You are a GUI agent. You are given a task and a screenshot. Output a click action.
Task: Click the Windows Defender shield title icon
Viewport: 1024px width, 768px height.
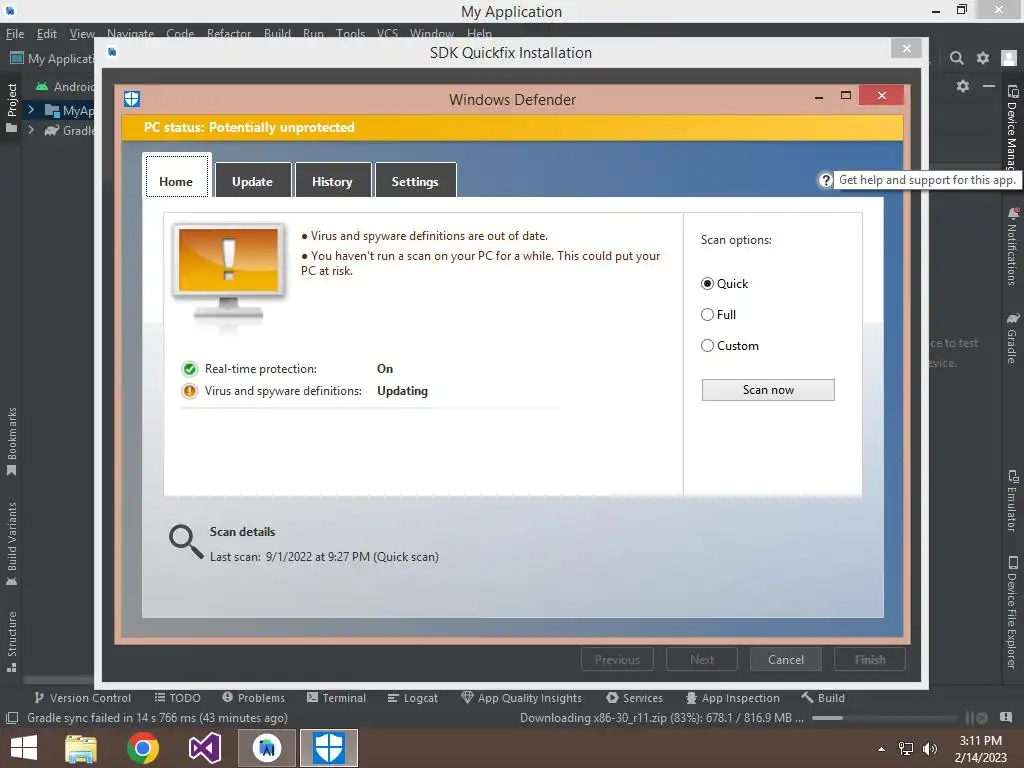(132, 99)
